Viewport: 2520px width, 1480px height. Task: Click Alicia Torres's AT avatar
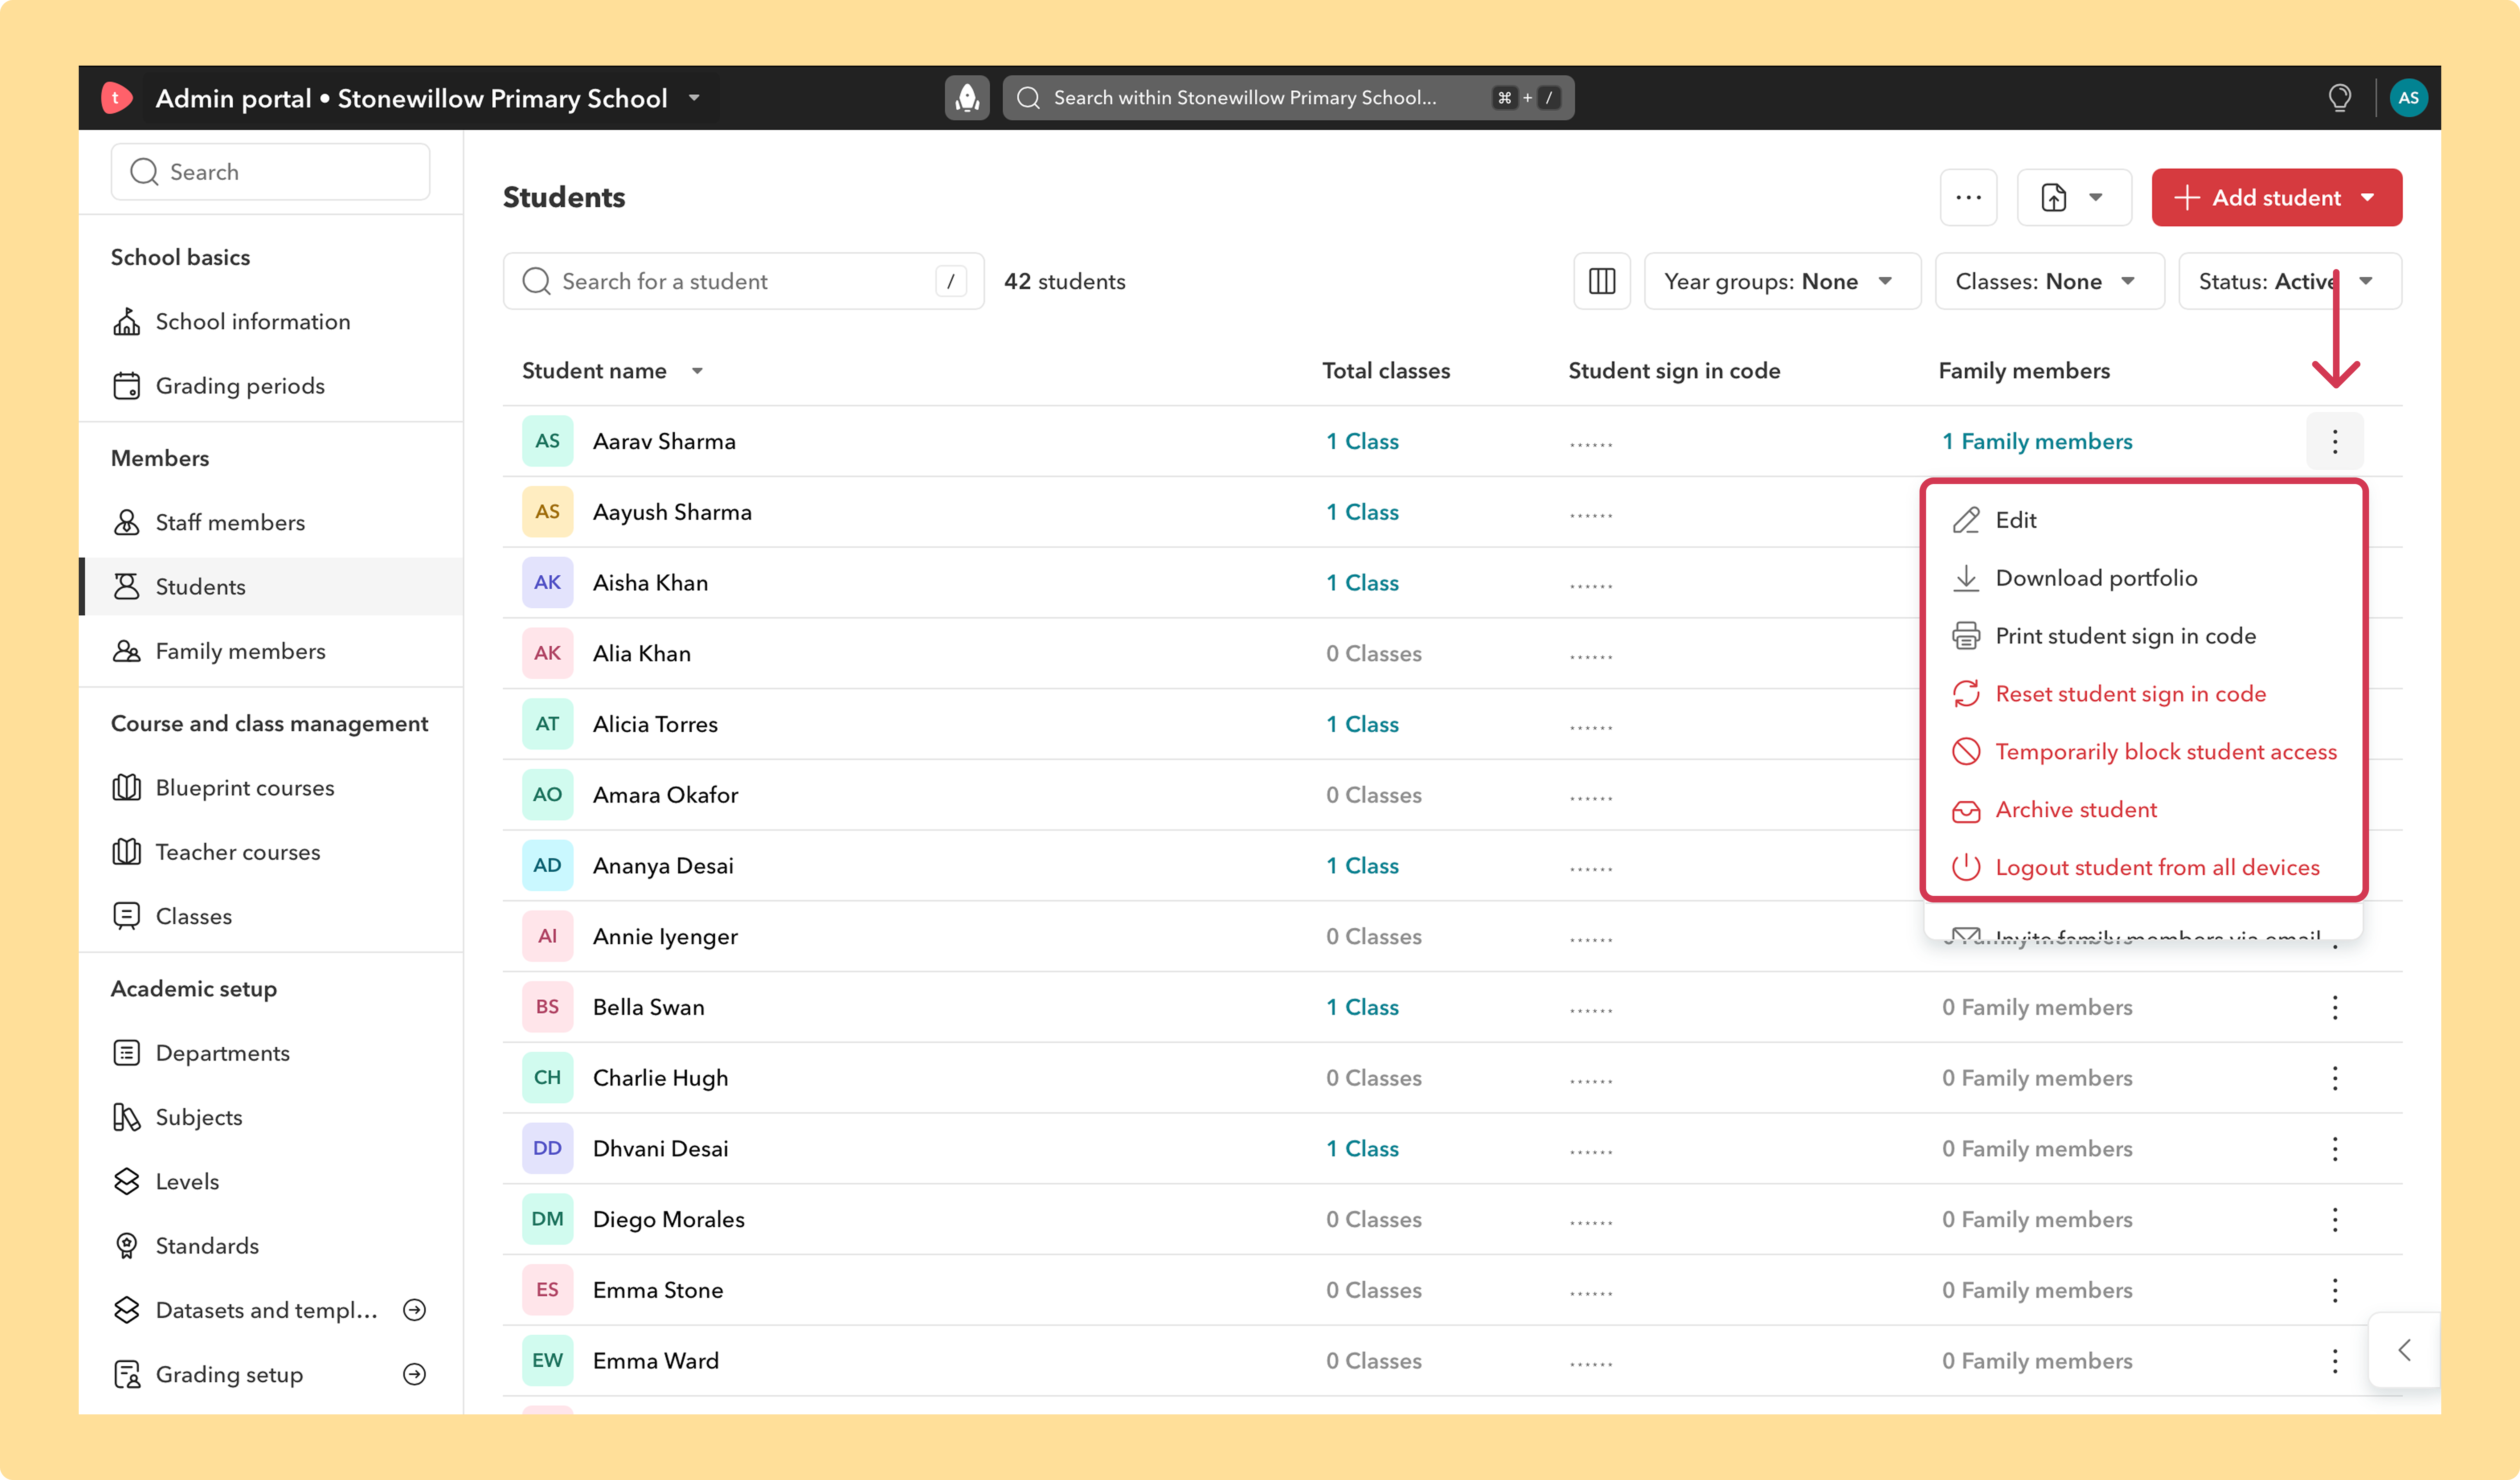tap(547, 724)
